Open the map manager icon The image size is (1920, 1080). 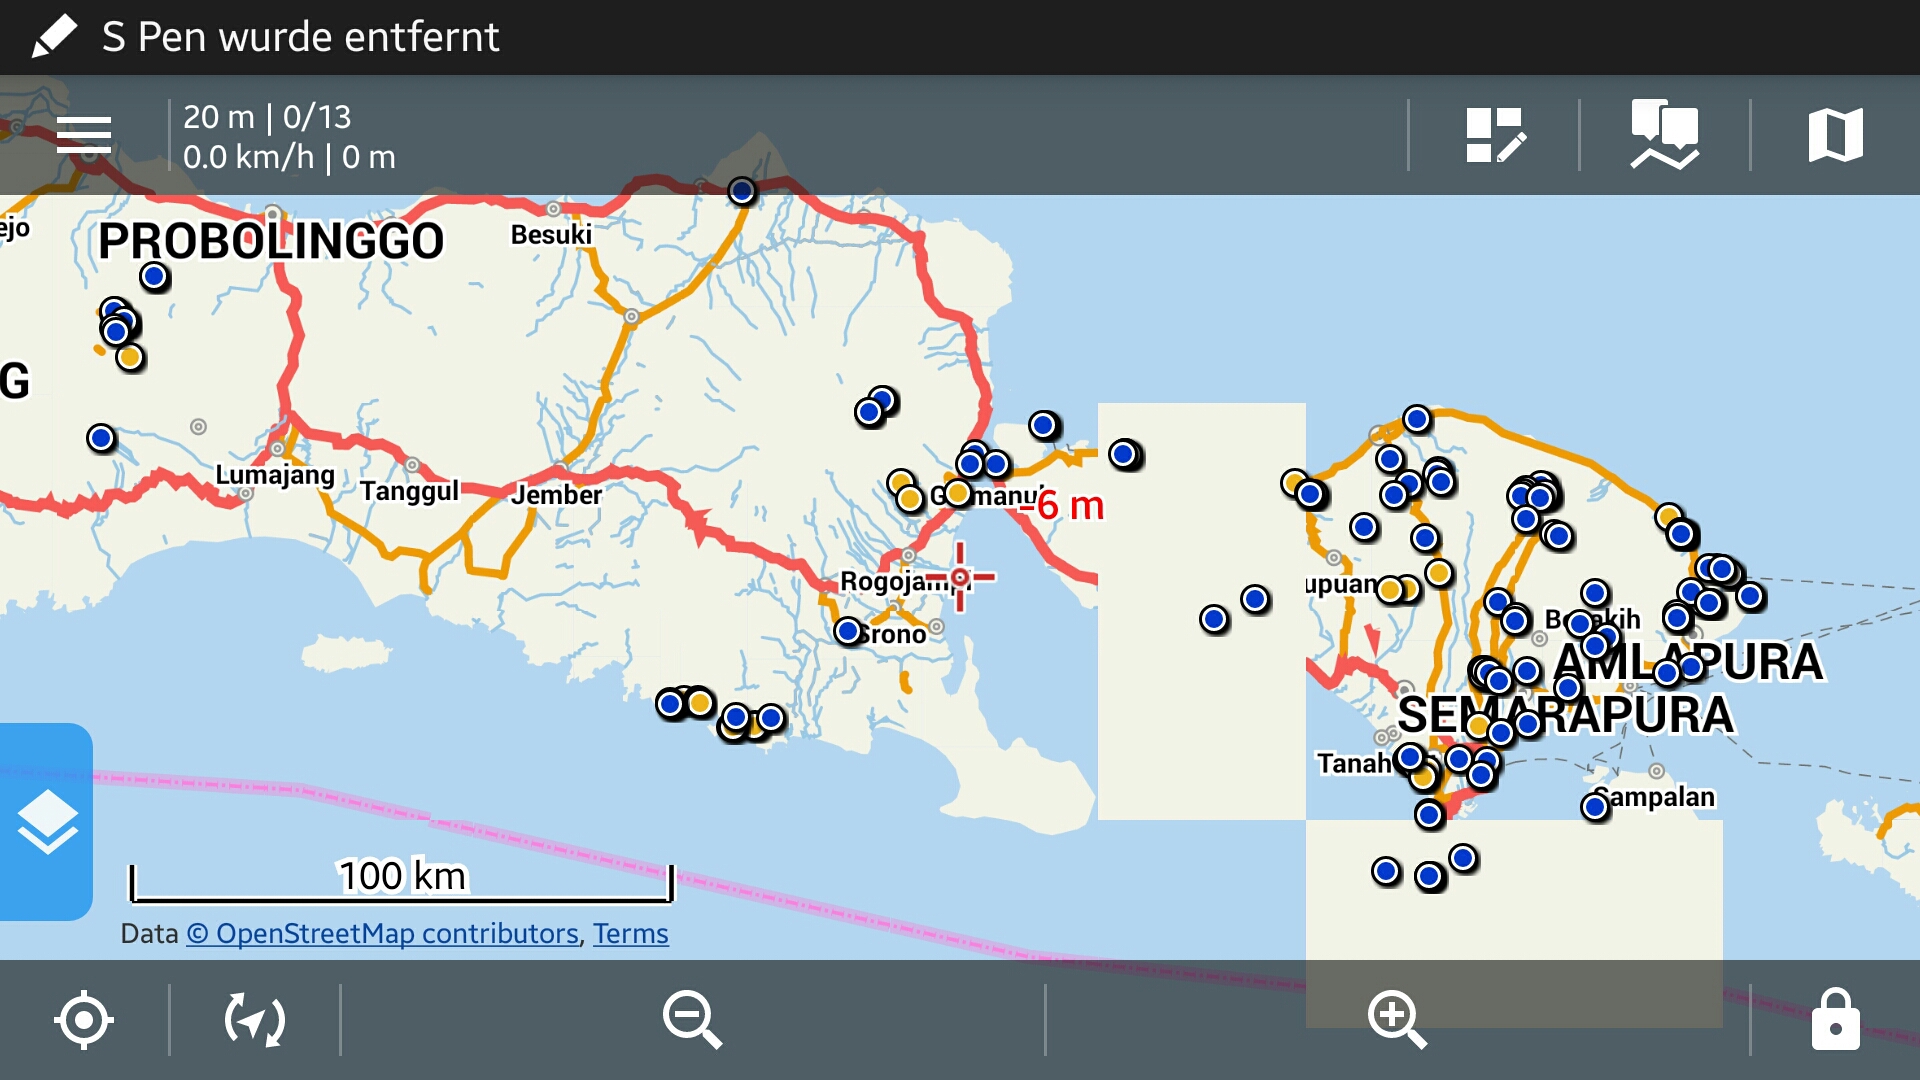click(1835, 135)
